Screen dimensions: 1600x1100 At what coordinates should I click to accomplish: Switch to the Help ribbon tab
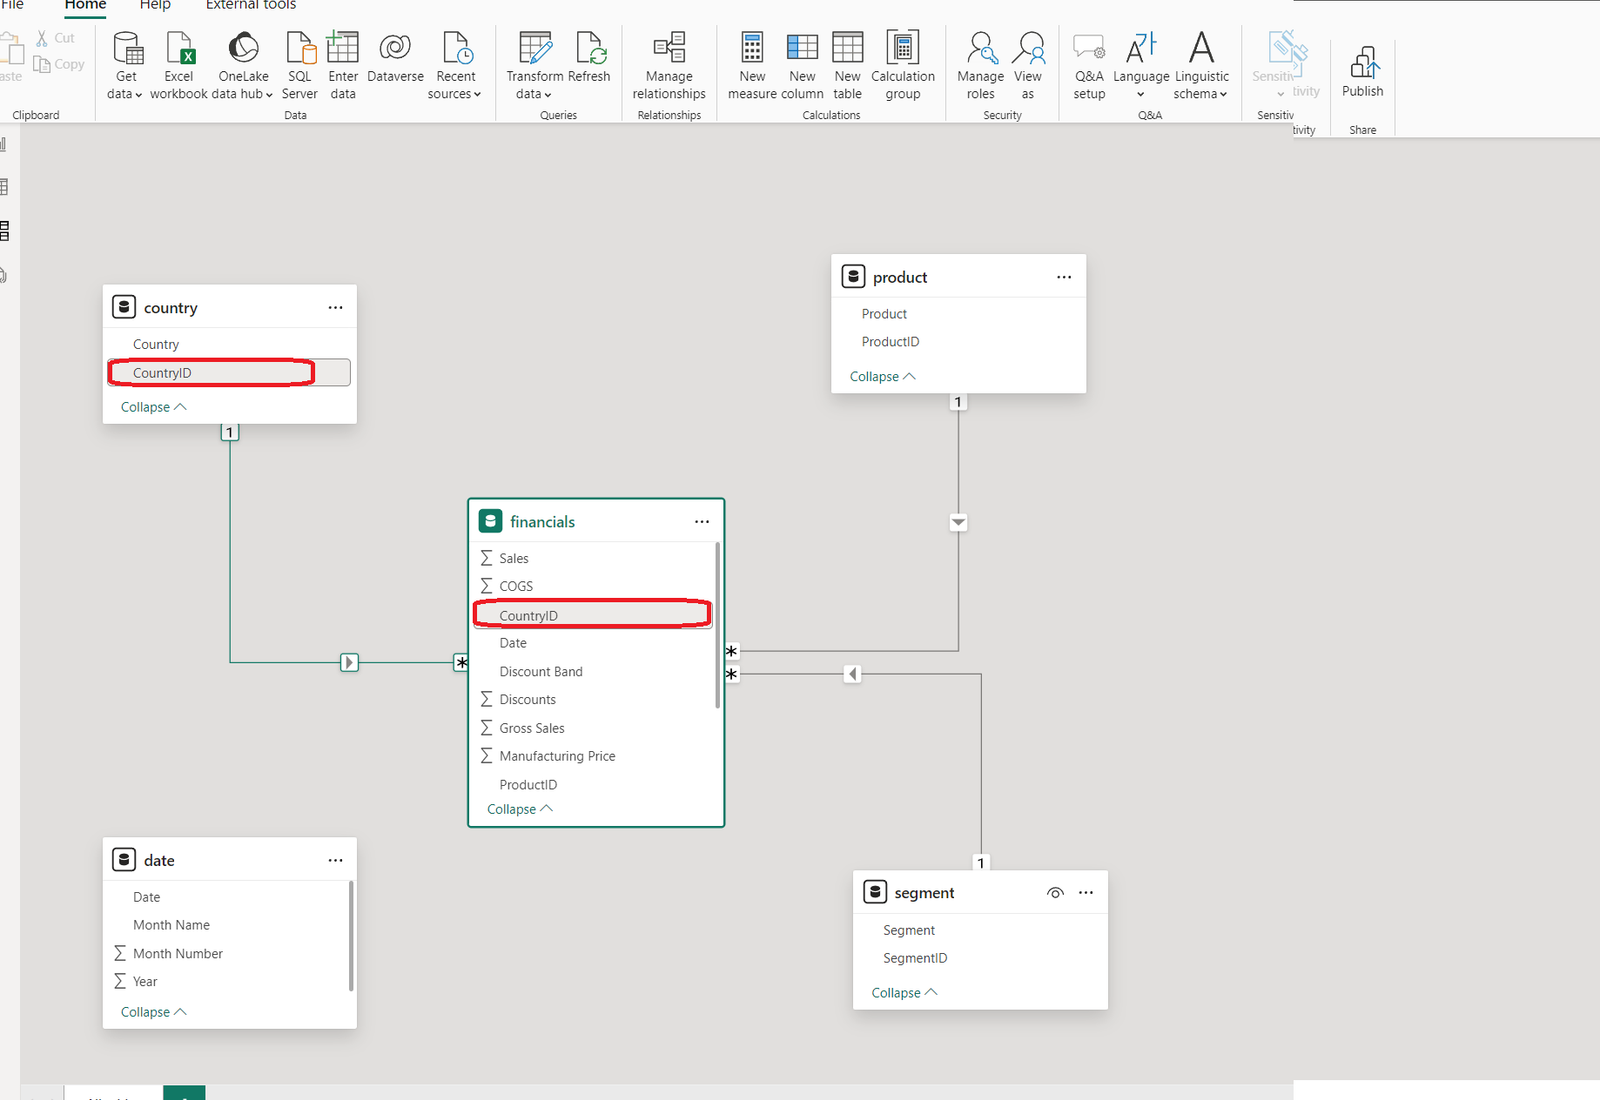pyautogui.click(x=155, y=6)
